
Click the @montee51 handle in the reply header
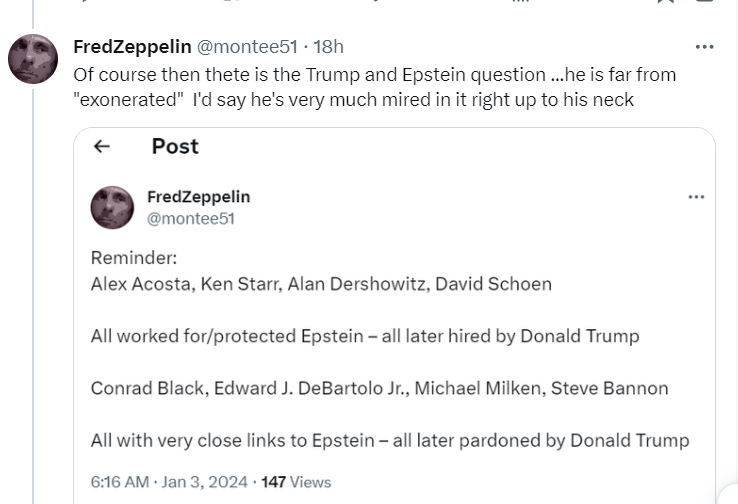(246, 47)
